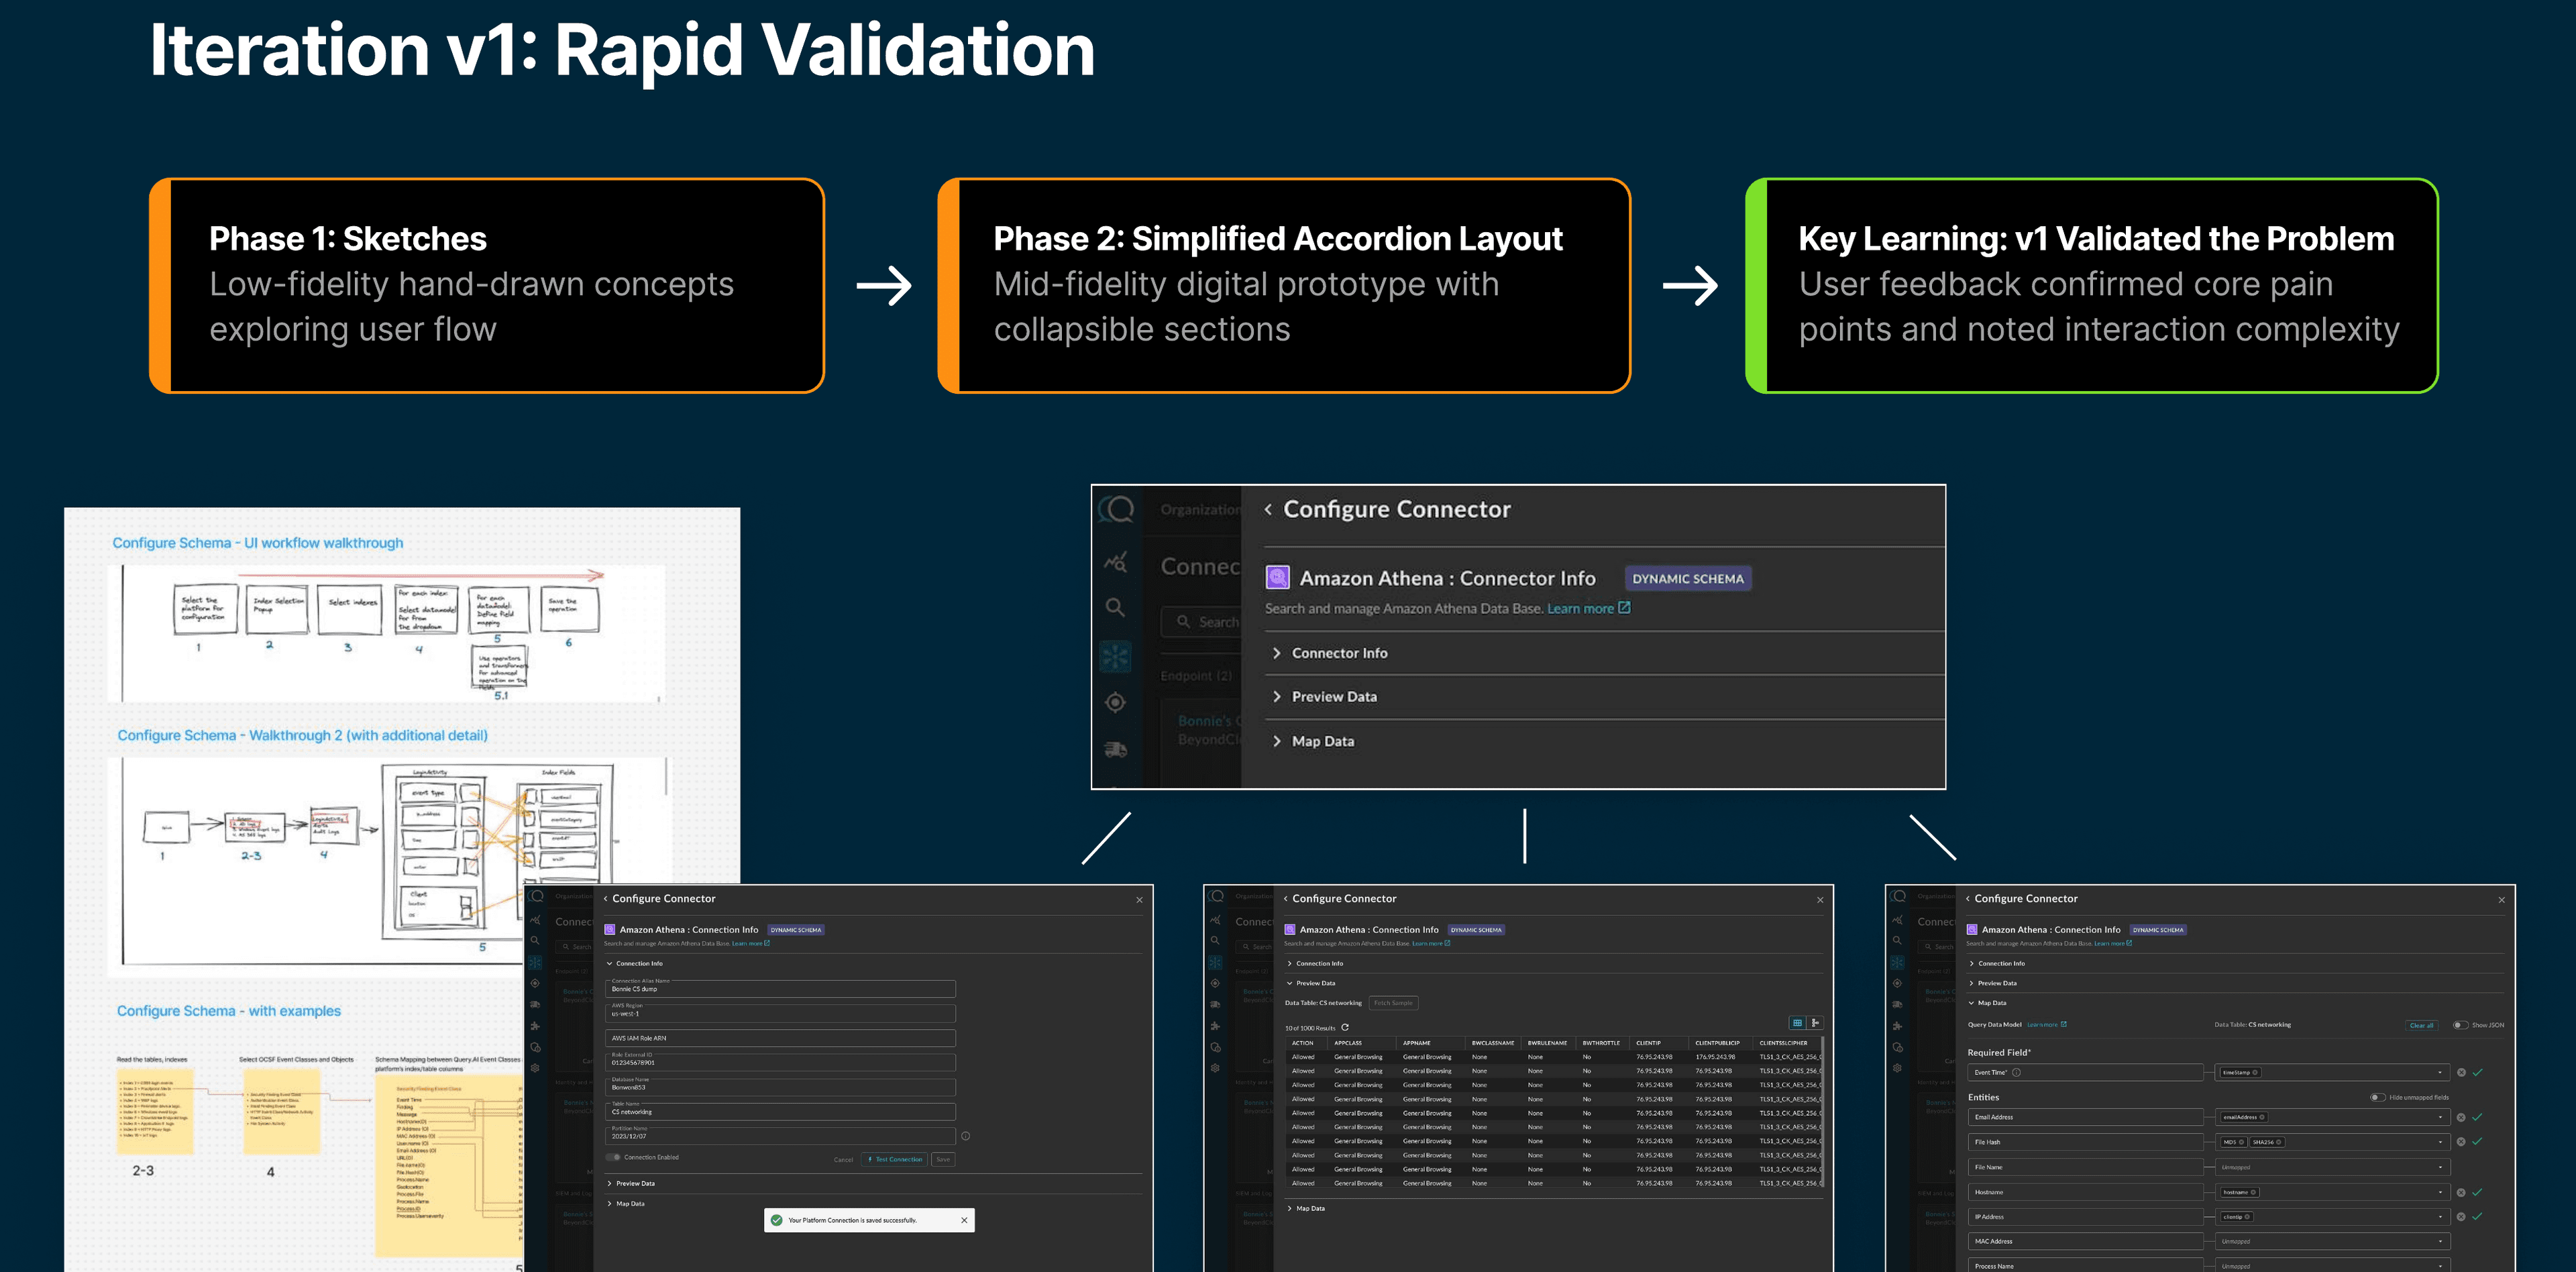Click clear X circle on Hostname row

point(2461,1192)
